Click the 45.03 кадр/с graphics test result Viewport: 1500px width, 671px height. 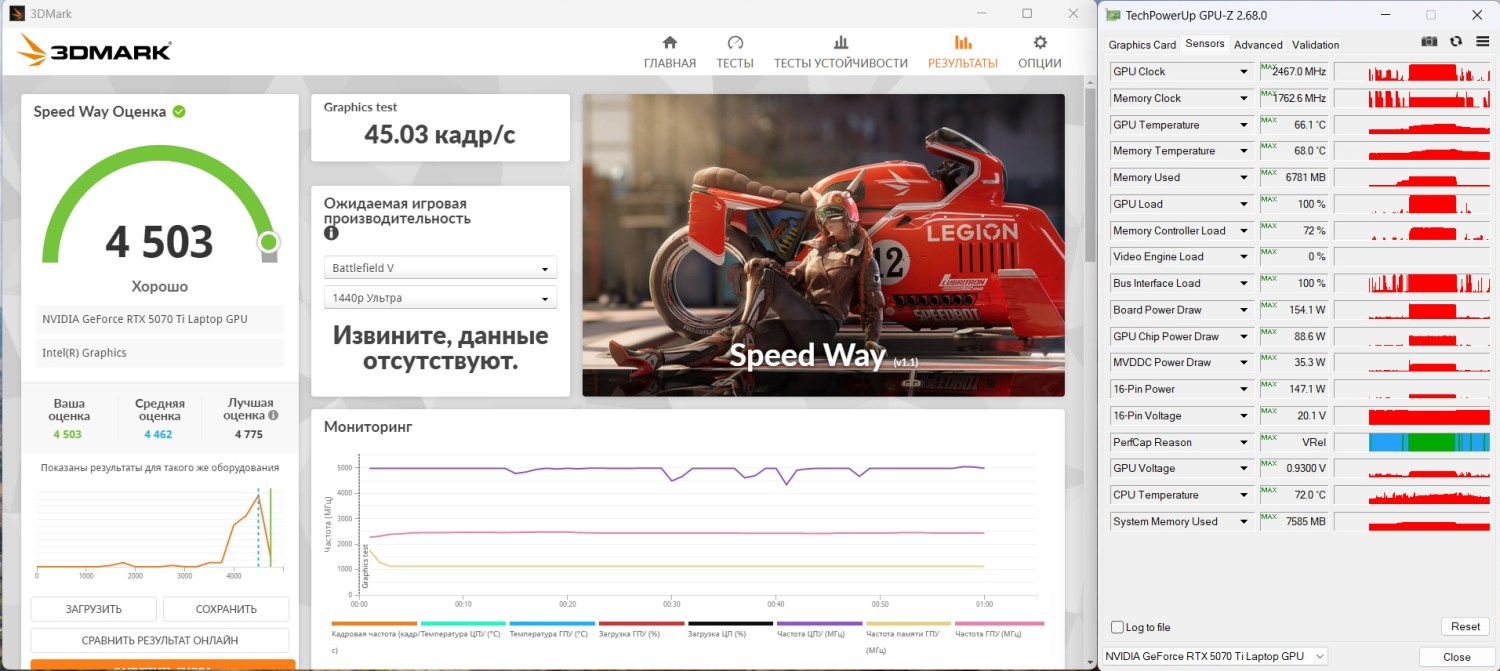pyautogui.click(x=440, y=134)
